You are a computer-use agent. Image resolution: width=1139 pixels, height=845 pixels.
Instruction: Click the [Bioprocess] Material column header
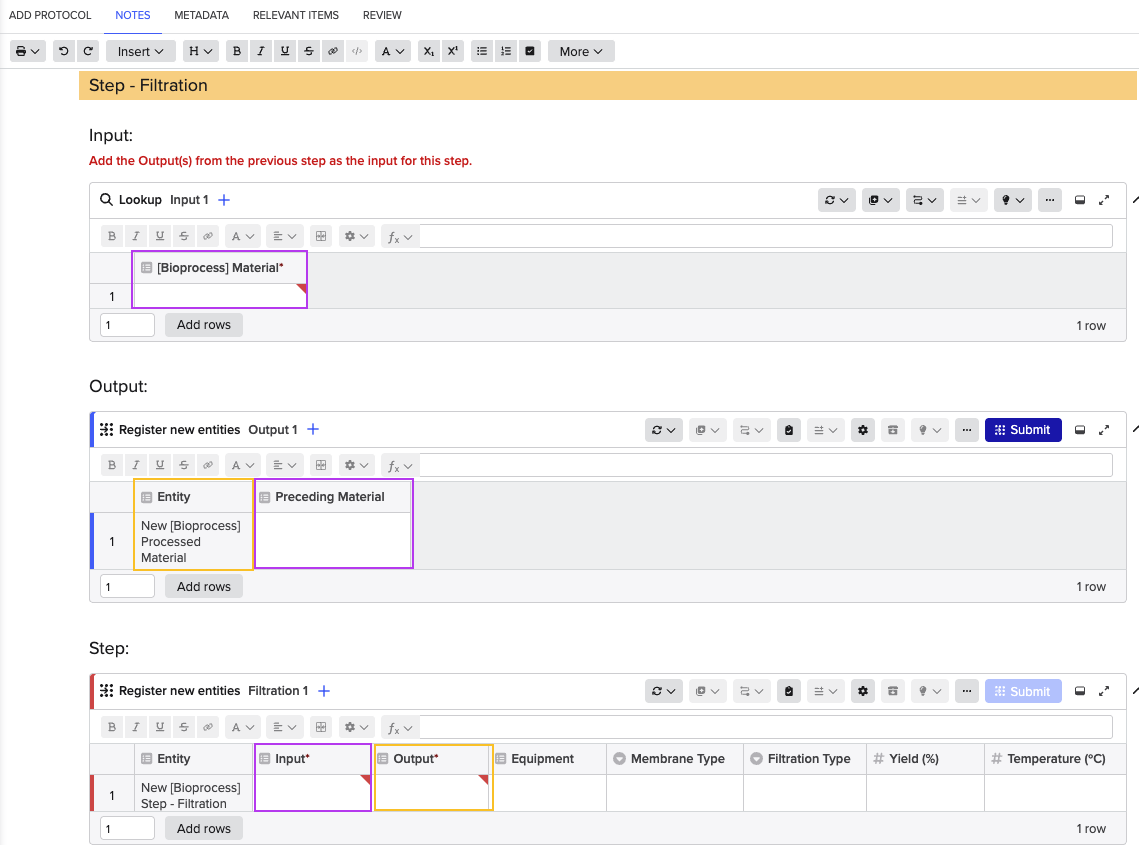pos(220,267)
